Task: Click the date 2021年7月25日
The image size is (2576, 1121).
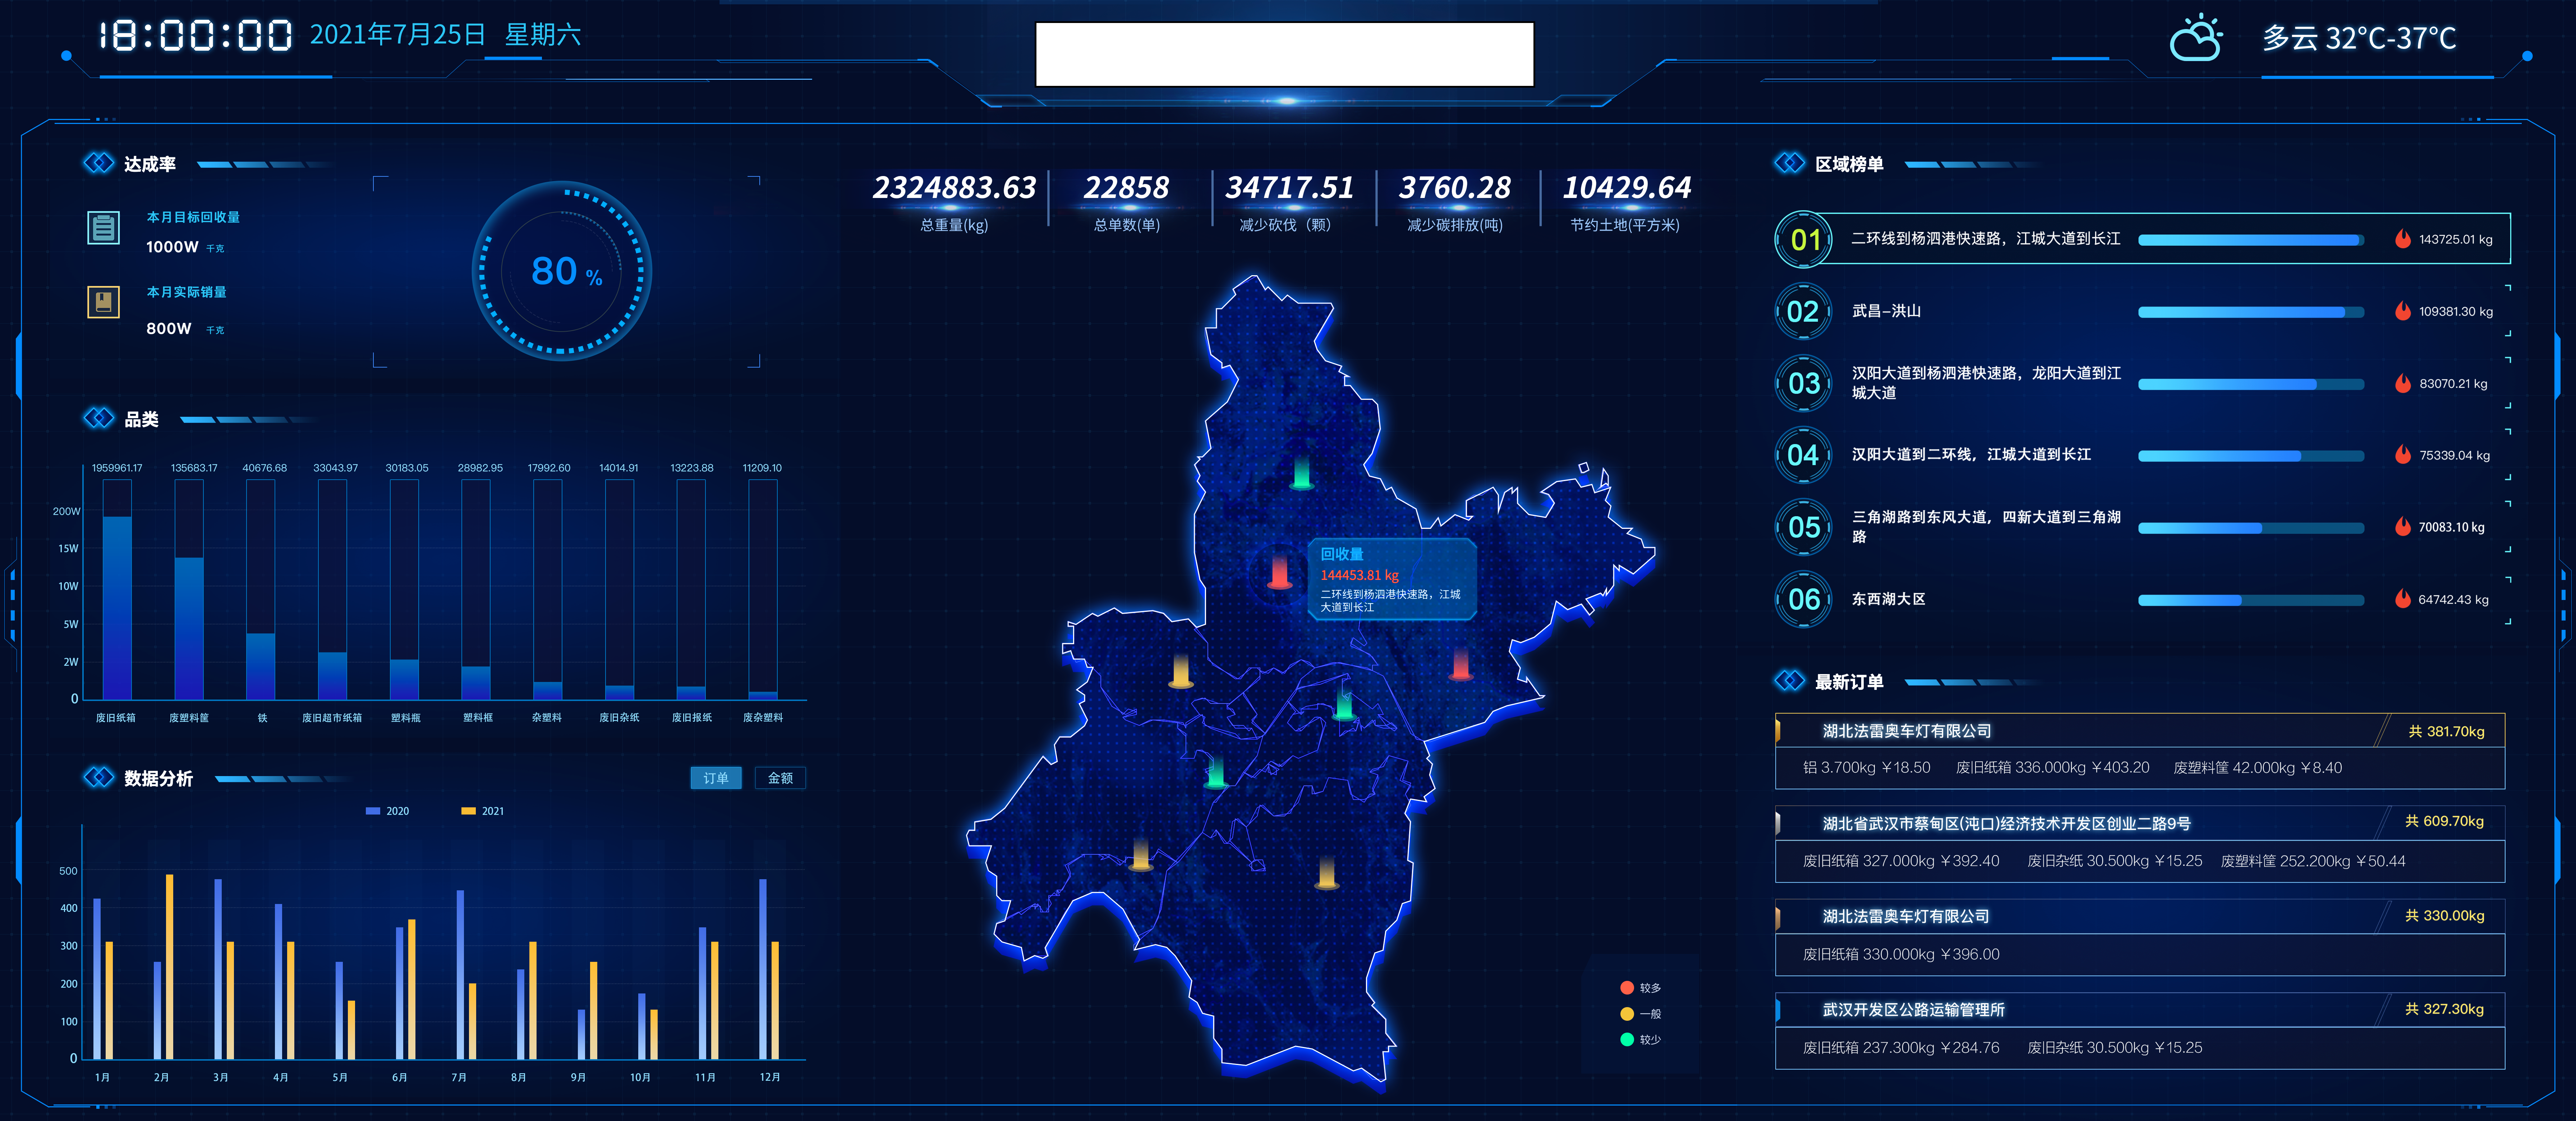Action: click(x=397, y=35)
